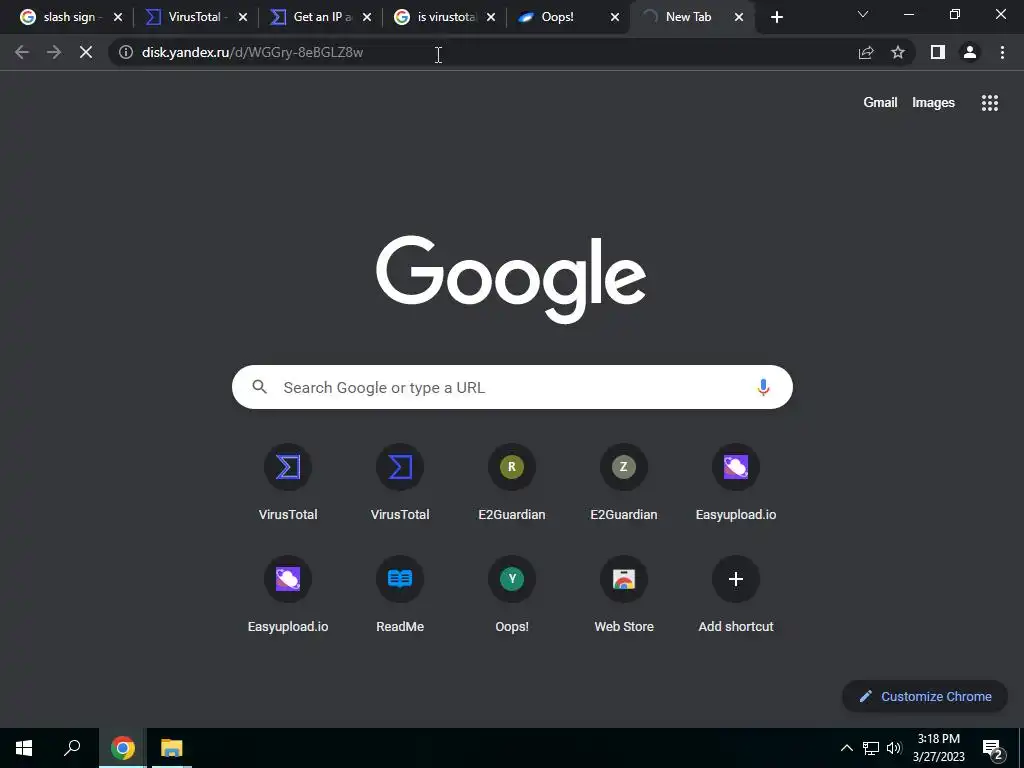Open the Oops! shortcut tile
This screenshot has height=768, width=1024.
pyautogui.click(x=512, y=594)
